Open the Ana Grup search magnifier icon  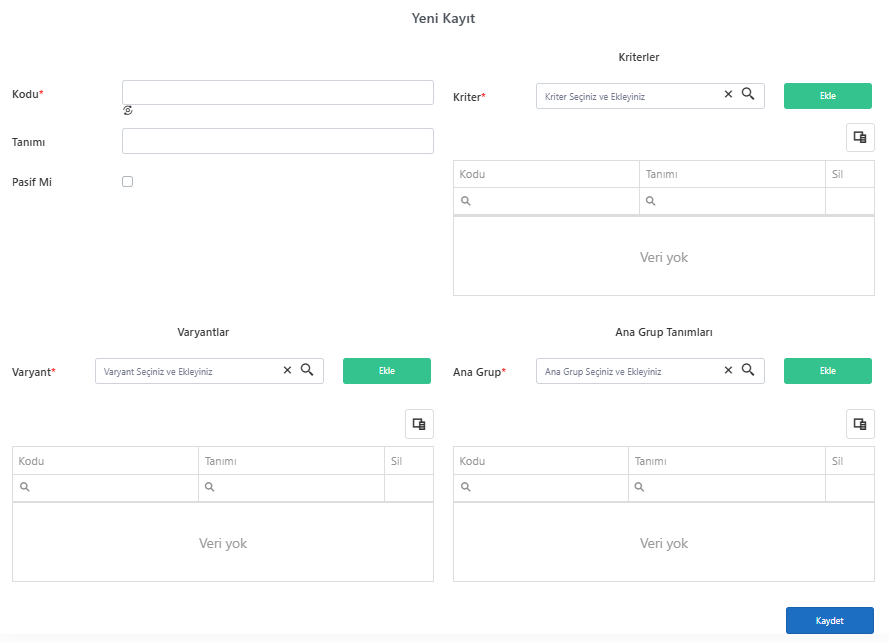point(748,370)
